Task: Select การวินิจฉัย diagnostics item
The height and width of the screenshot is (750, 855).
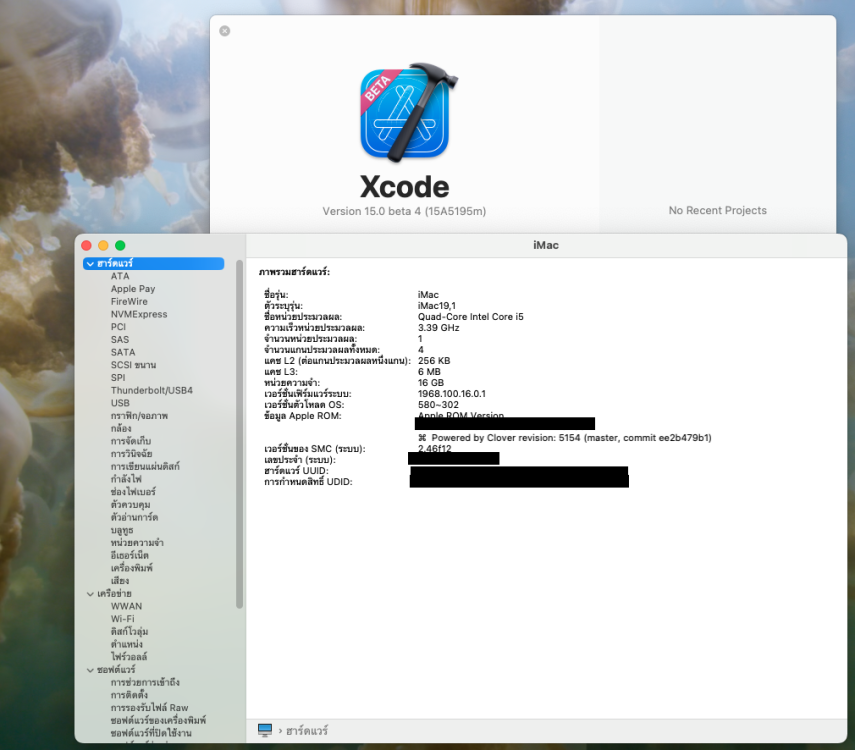Action: 131,453
